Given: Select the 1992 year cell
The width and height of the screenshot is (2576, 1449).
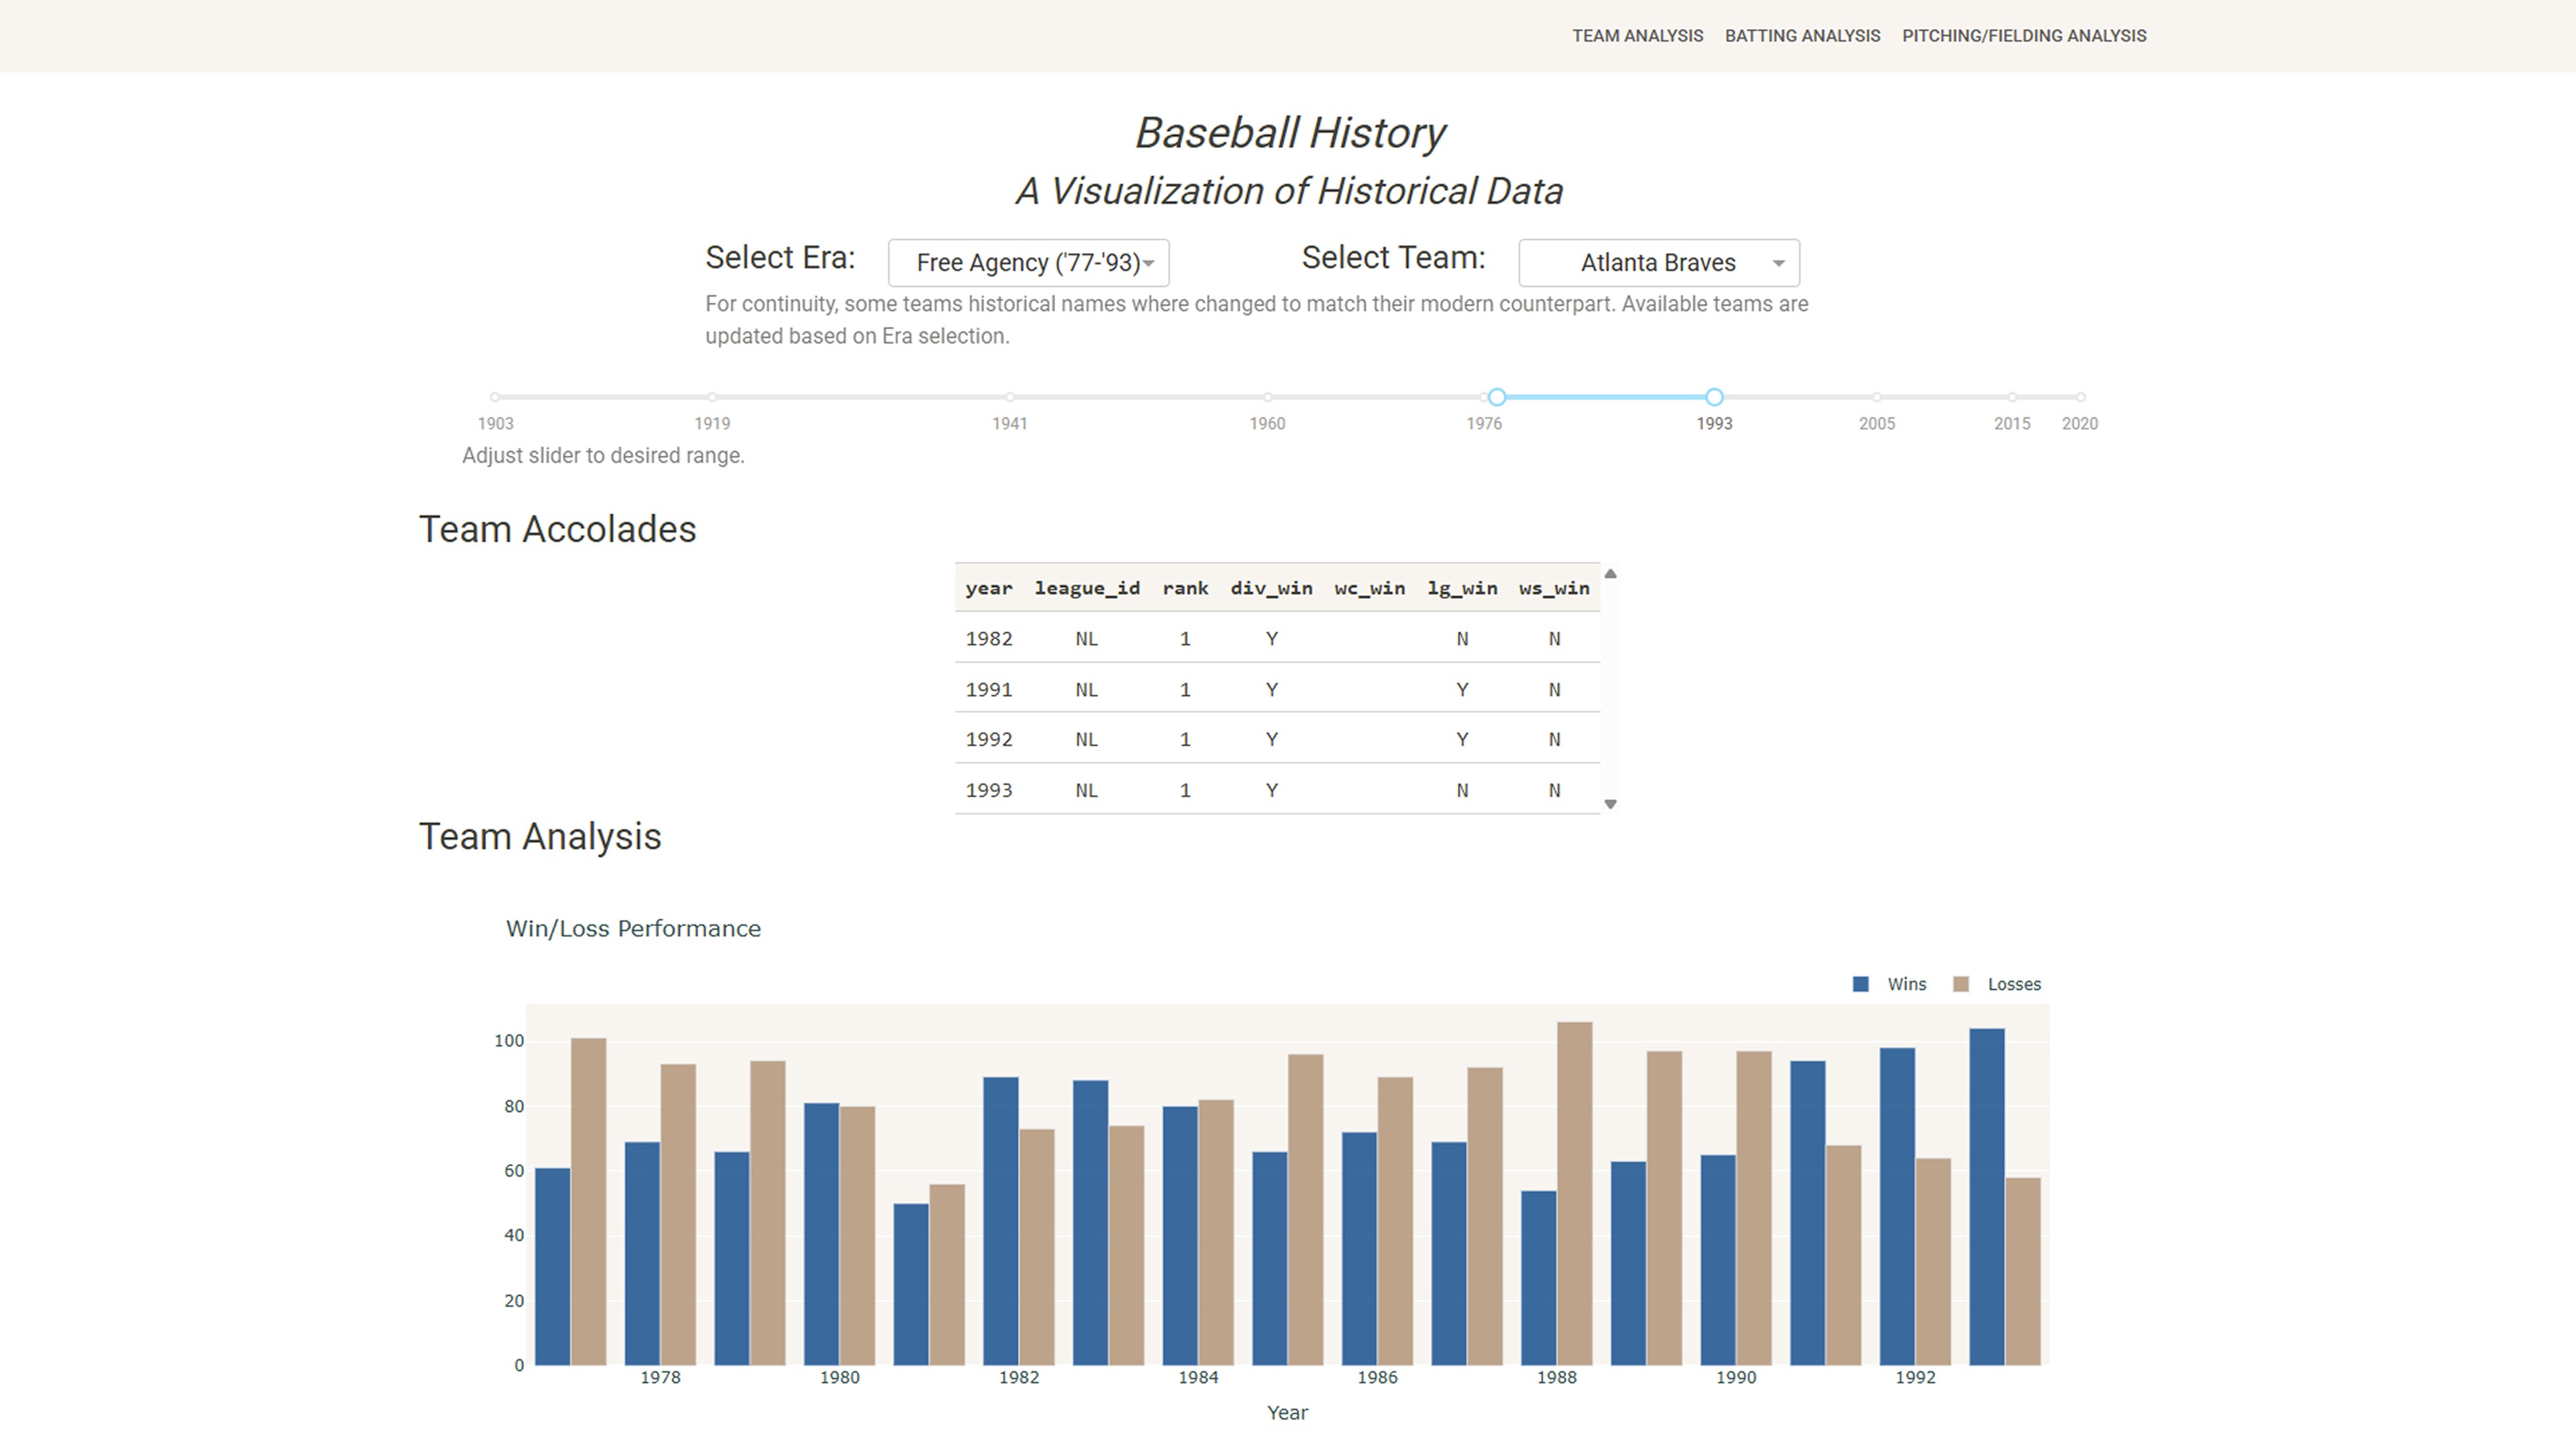Looking at the screenshot, I should point(989,740).
